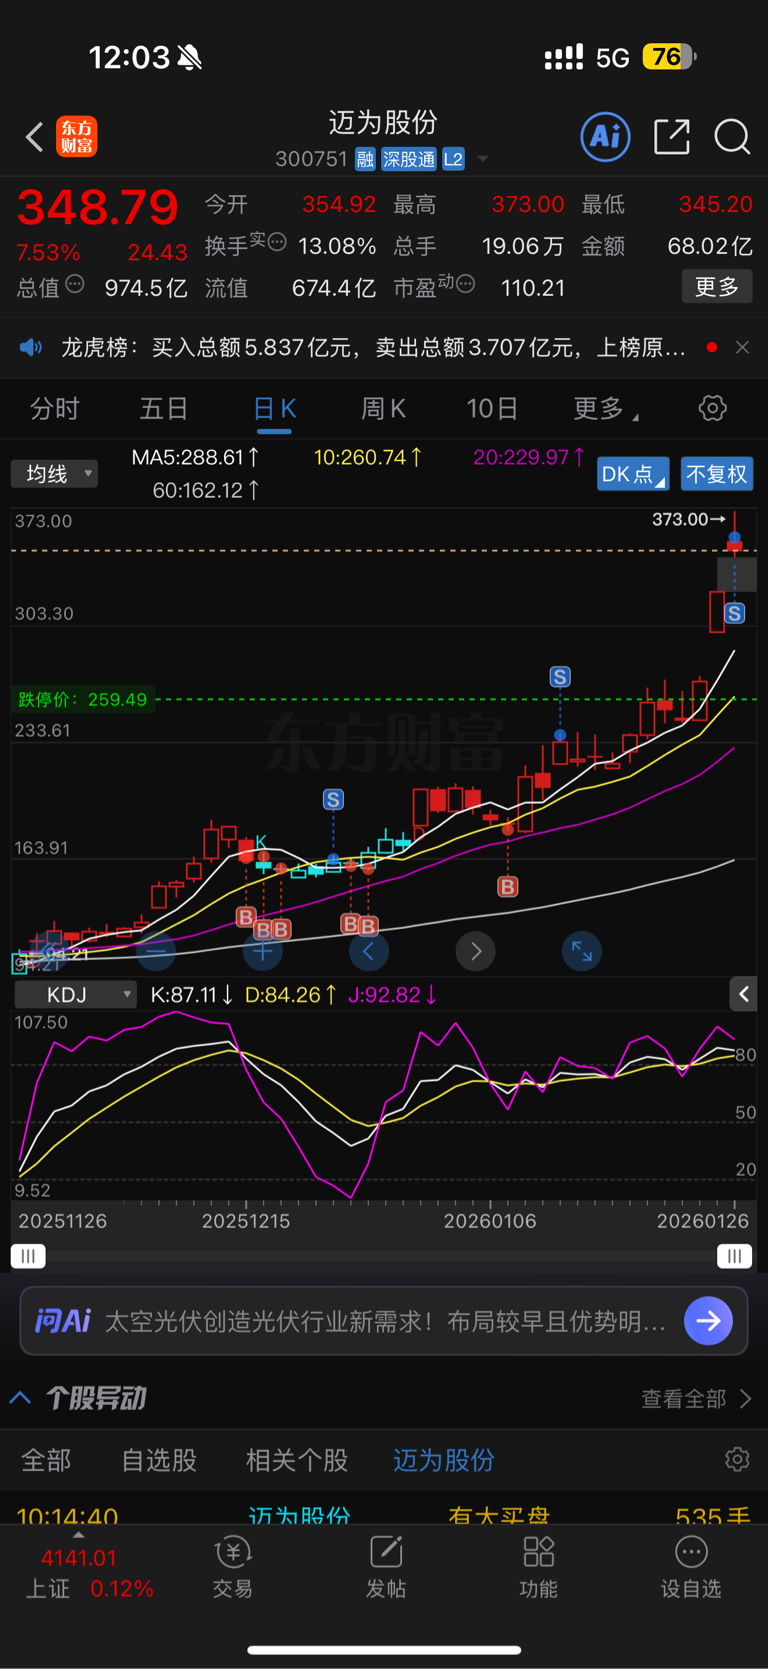Tap the 市盈 info circle icon
Viewport: 768px width, 1669px height.
465,285
